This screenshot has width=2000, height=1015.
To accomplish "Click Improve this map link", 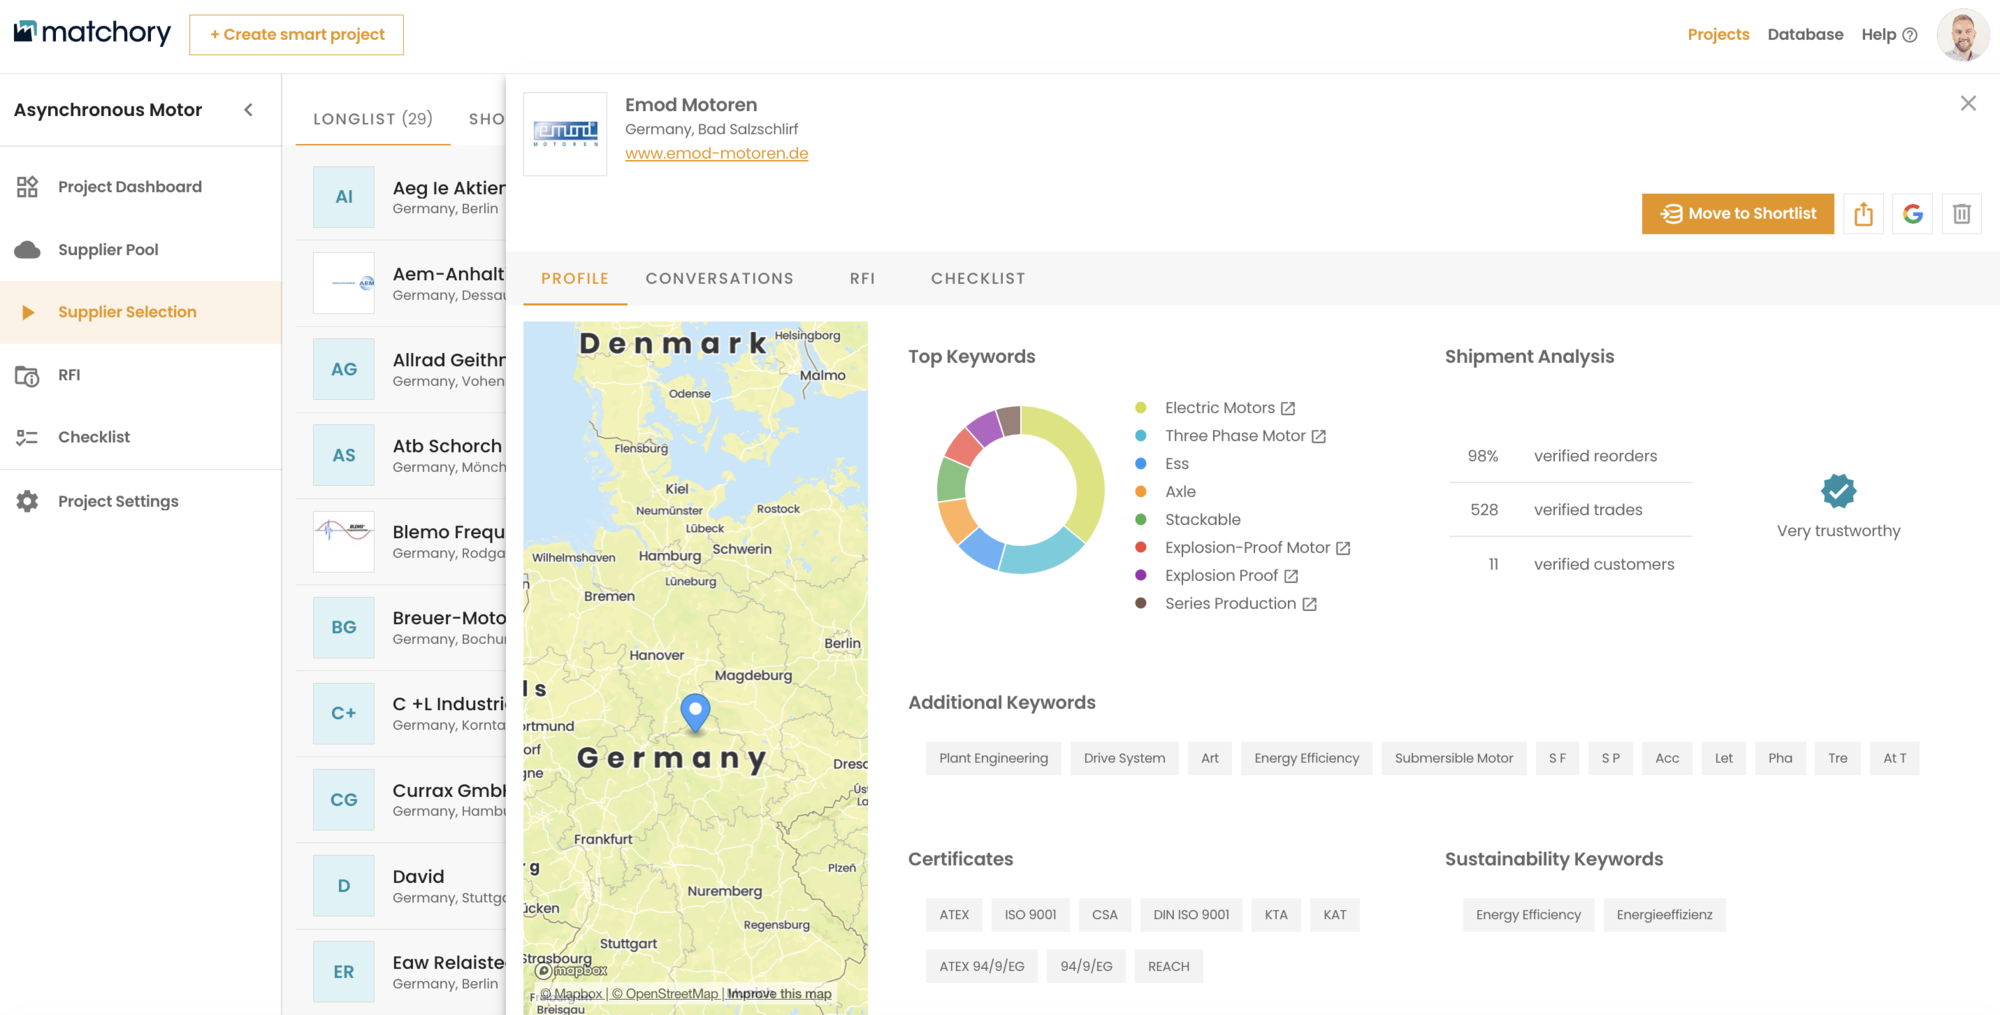I will click(x=779, y=994).
